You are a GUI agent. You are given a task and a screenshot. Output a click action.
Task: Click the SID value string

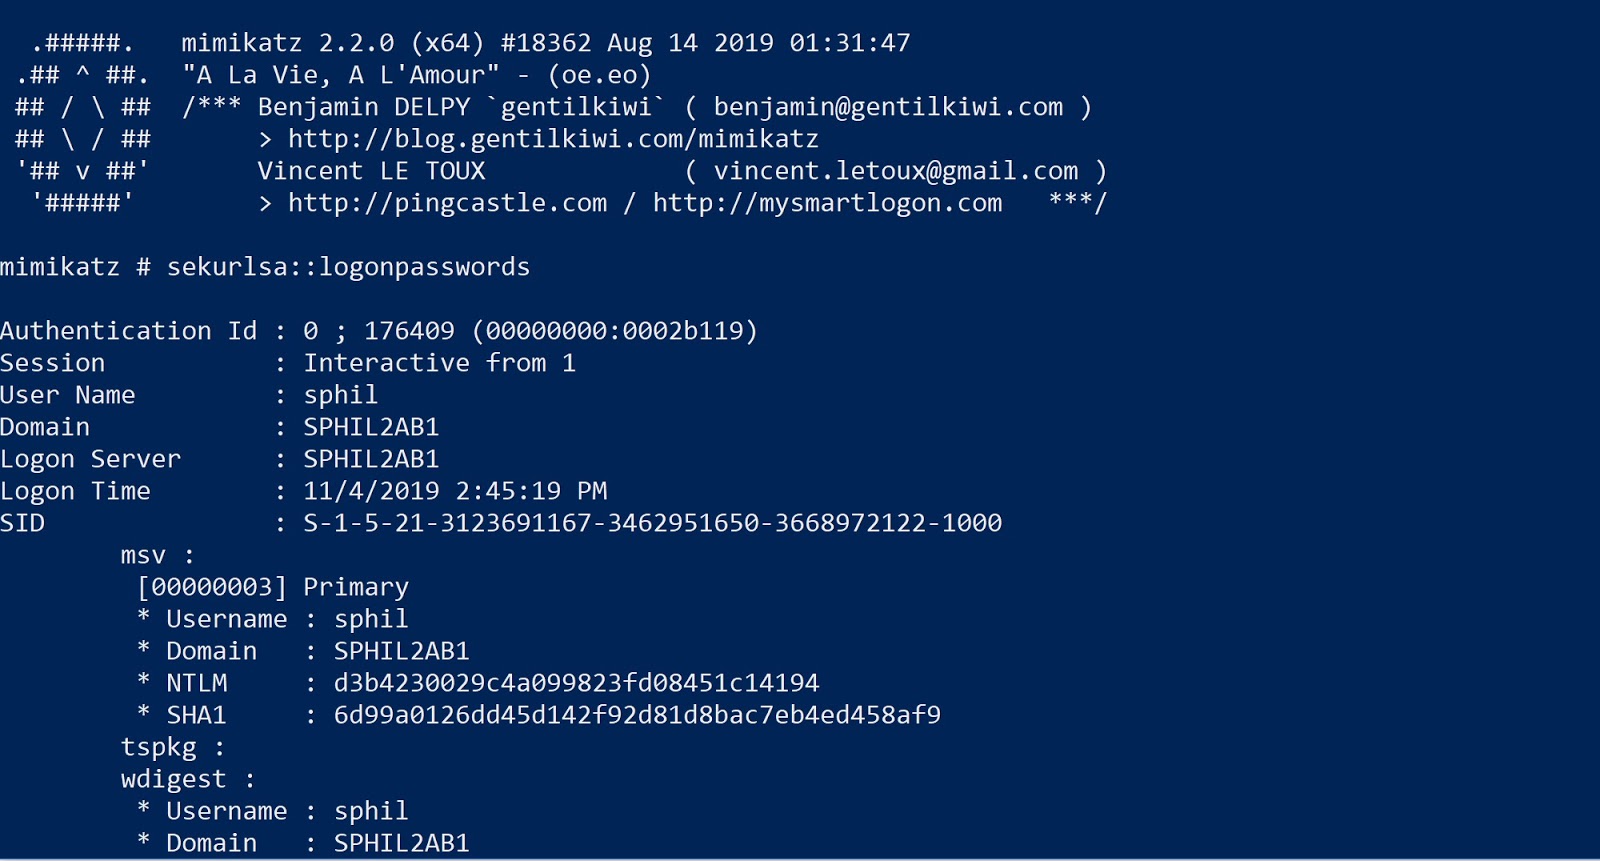point(652,523)
